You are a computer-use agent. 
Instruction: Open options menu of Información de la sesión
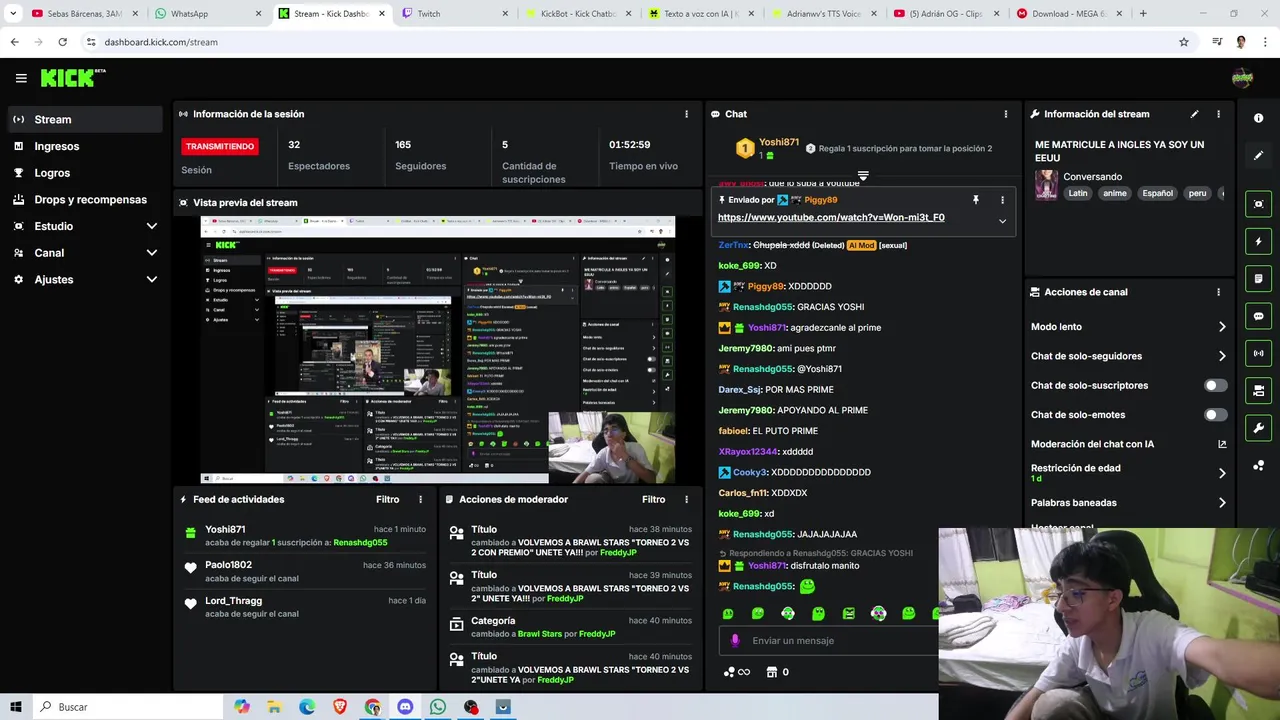686,114
